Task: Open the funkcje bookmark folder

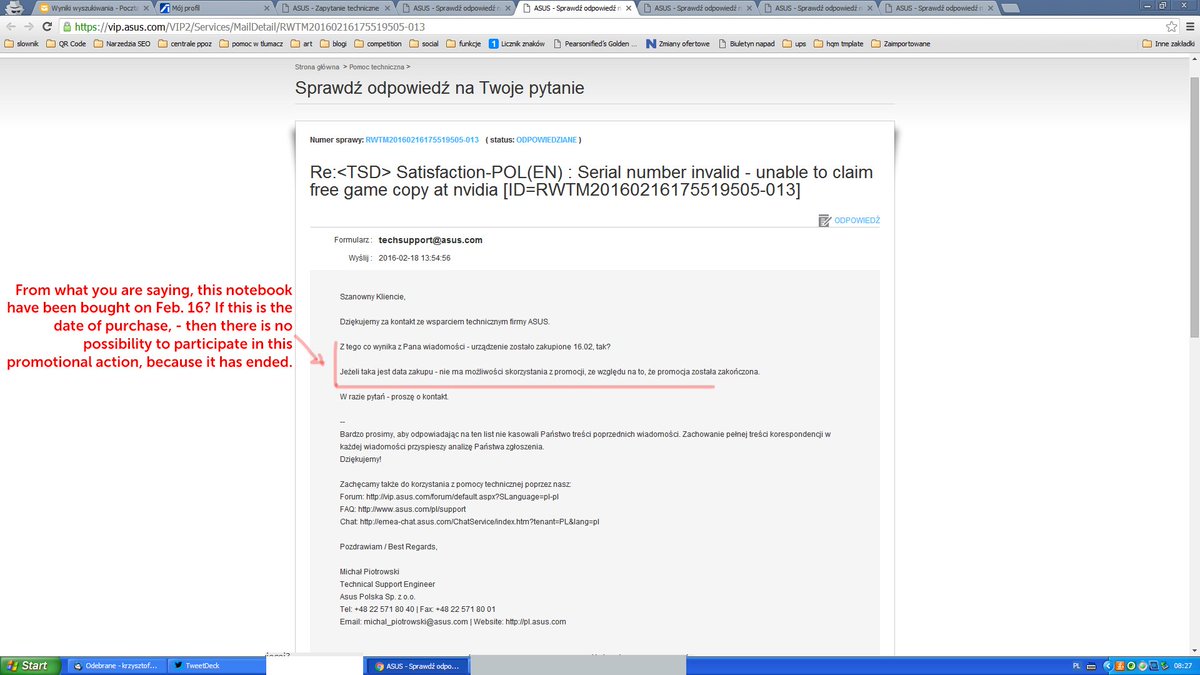Action: point(464,44)
